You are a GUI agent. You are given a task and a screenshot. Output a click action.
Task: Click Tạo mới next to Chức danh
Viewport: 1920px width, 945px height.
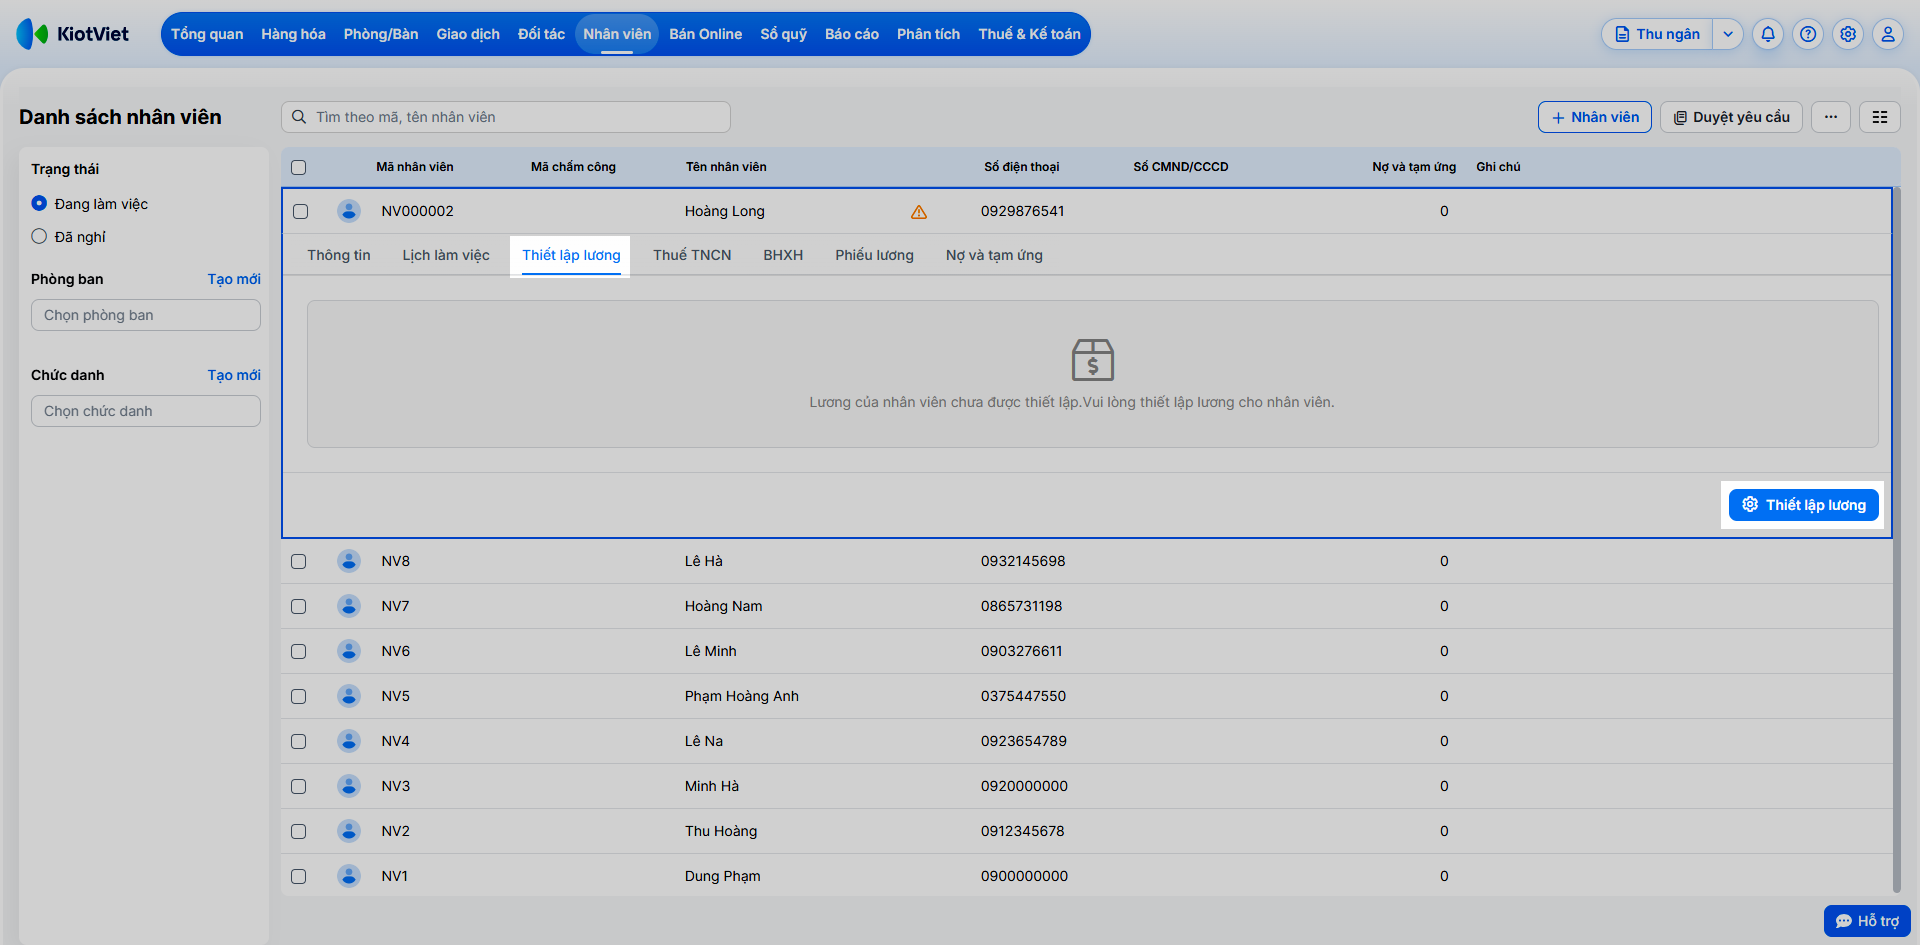[x=234, y=375]
